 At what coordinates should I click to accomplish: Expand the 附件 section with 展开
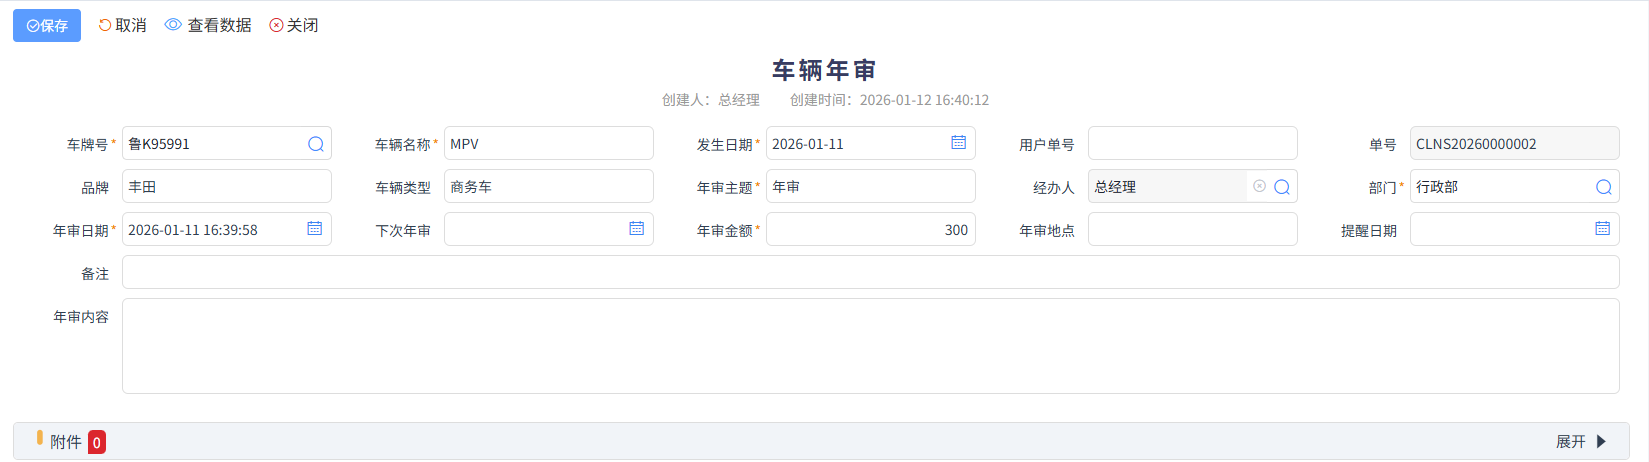point(1580,441)
